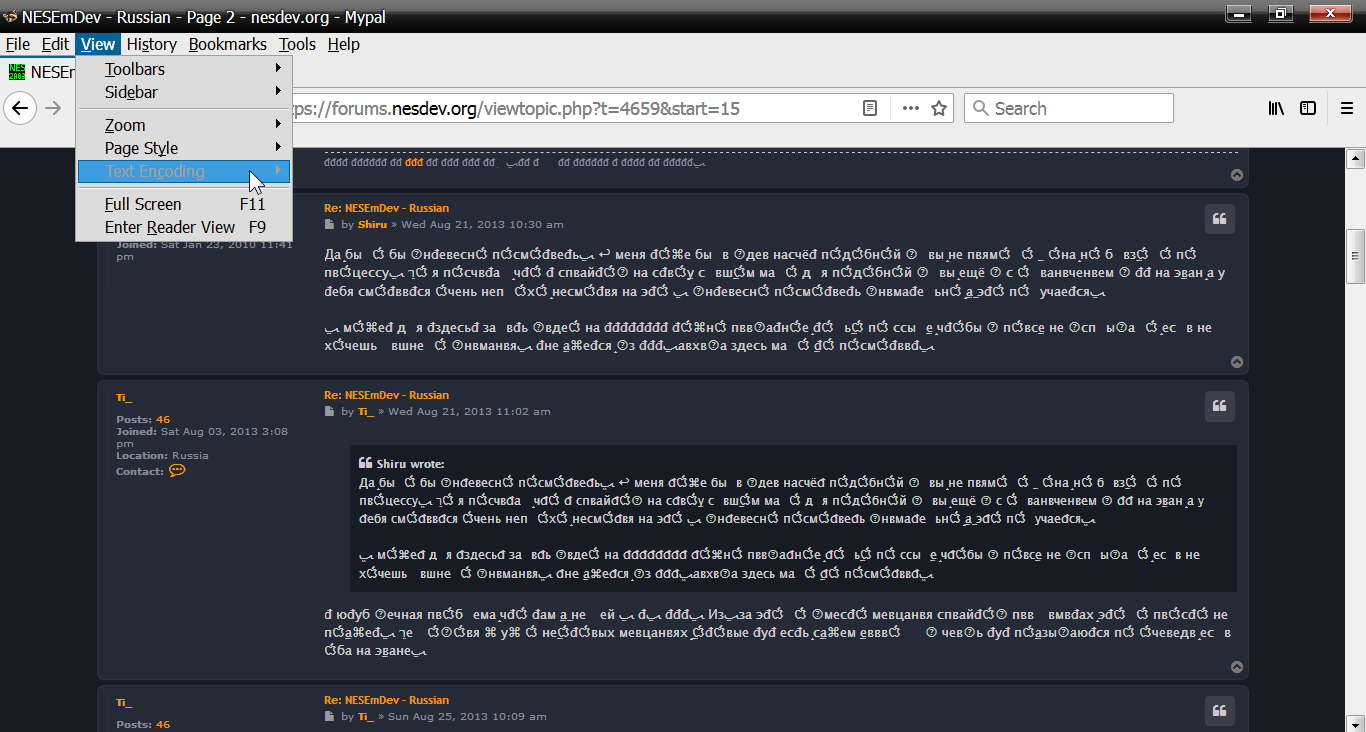Open Ti_'s contact speech bubble icon
The width and height of the screenshot is (1366, 732).
[177, 470]
